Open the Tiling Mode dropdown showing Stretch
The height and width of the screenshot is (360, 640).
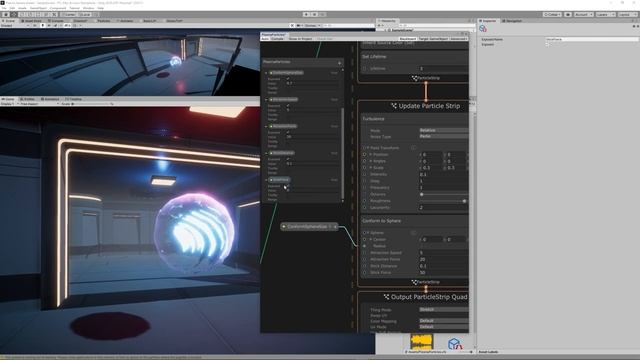[444, 309]
